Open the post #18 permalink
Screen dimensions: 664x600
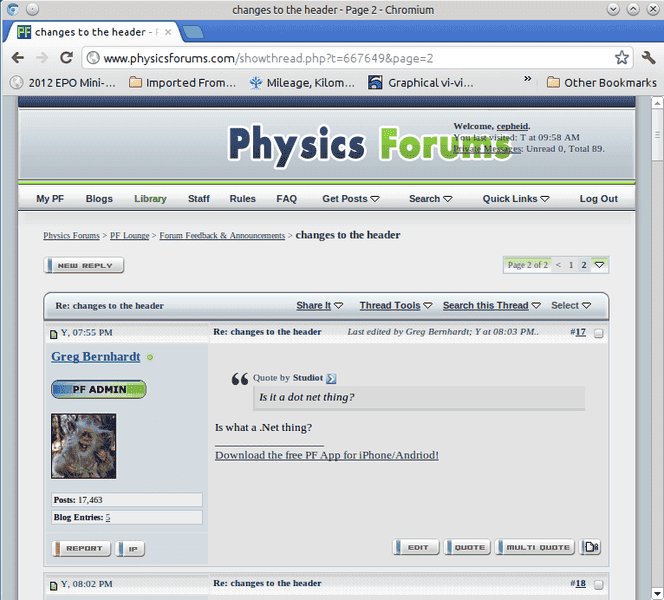click(x=580, y=583)
